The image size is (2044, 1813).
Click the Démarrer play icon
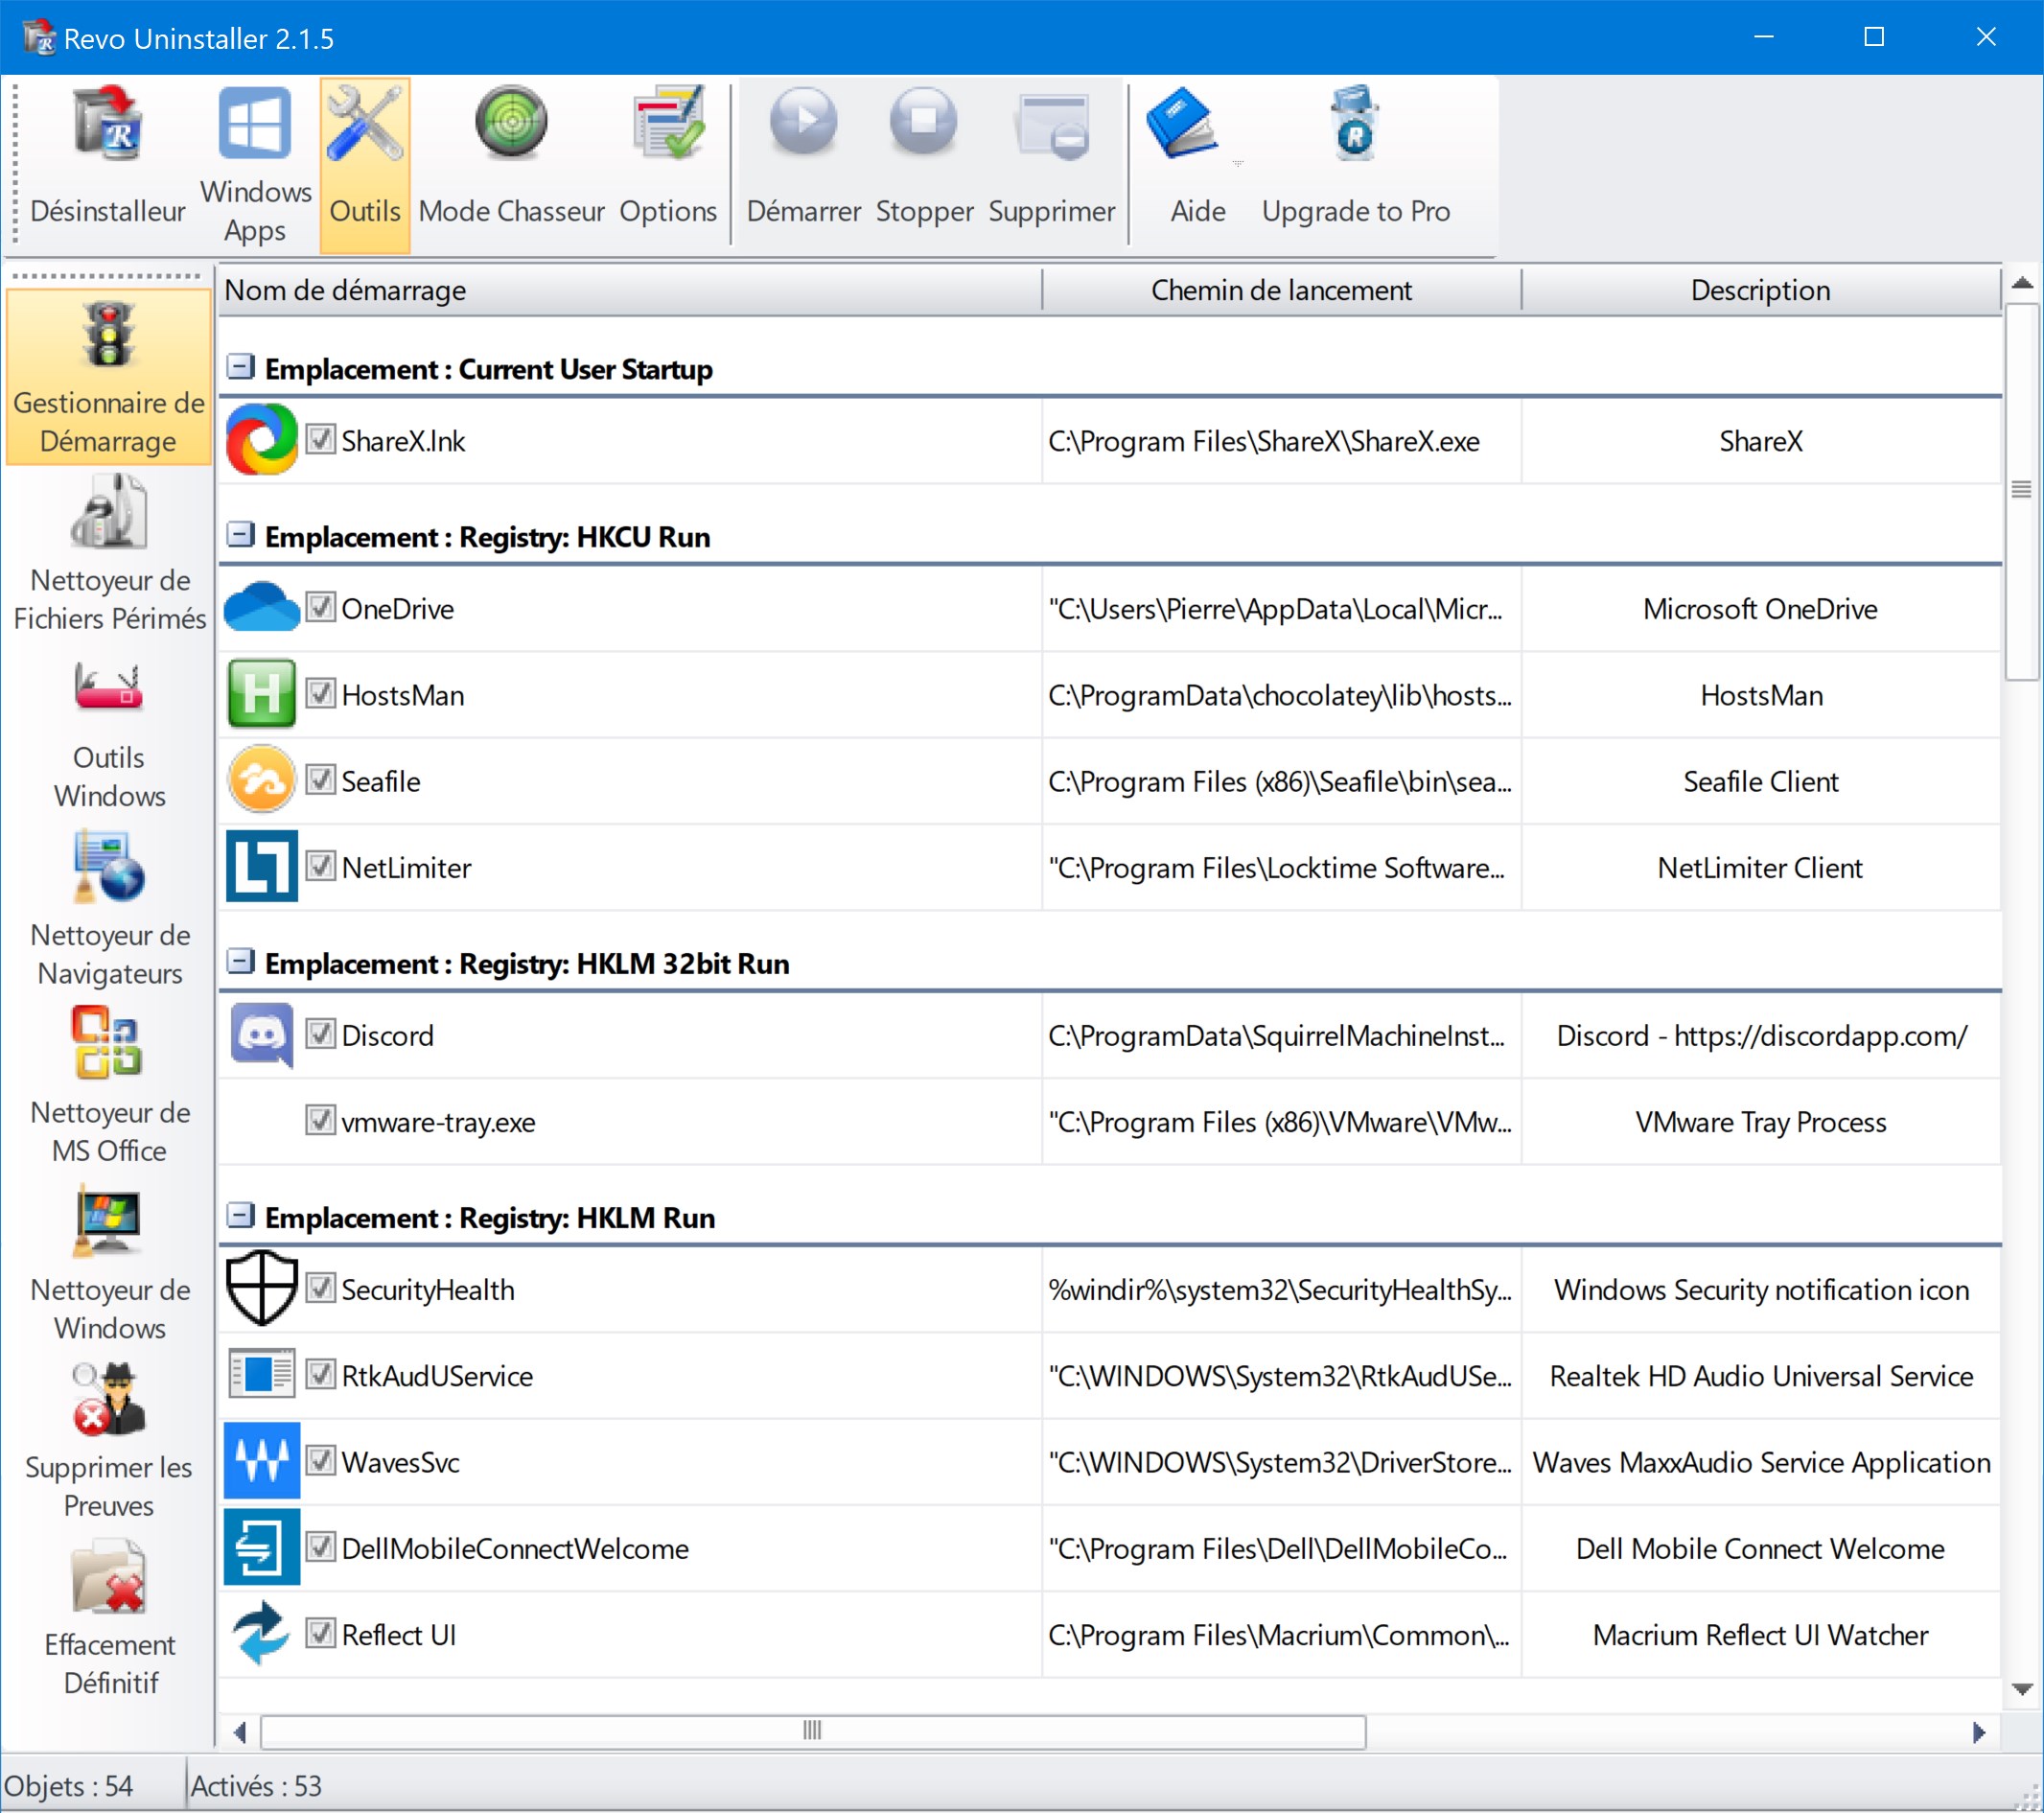tap(804, 122)
